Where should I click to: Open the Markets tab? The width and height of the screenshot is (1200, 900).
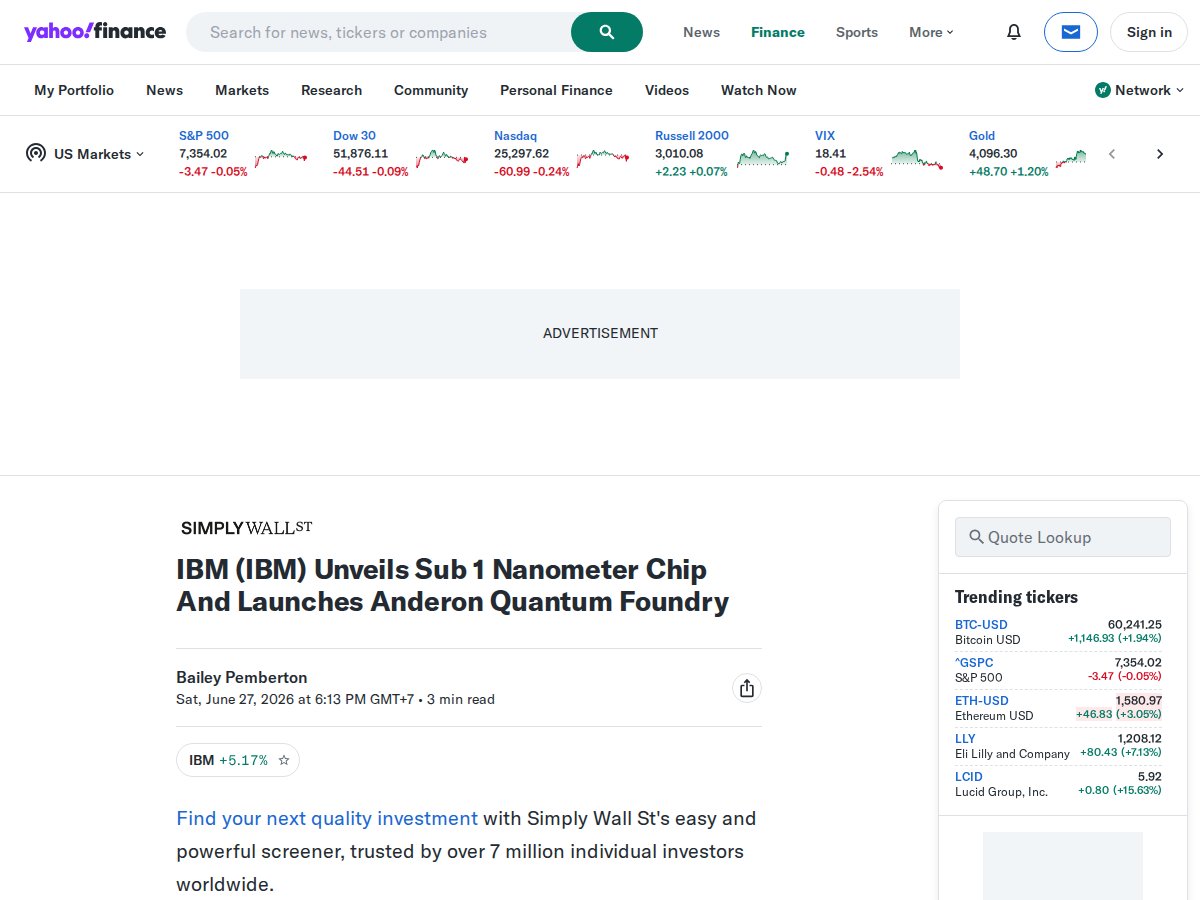coord(242,90)
